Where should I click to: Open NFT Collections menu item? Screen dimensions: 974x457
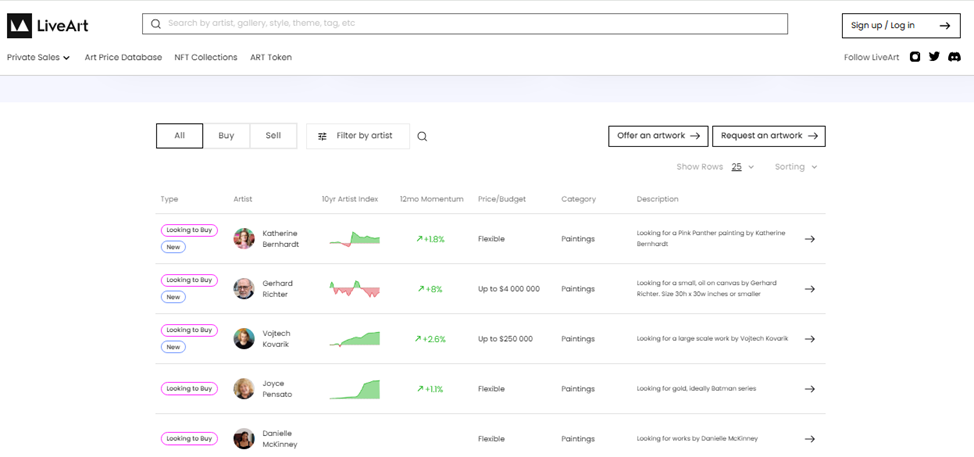click(x=206, y=58)
